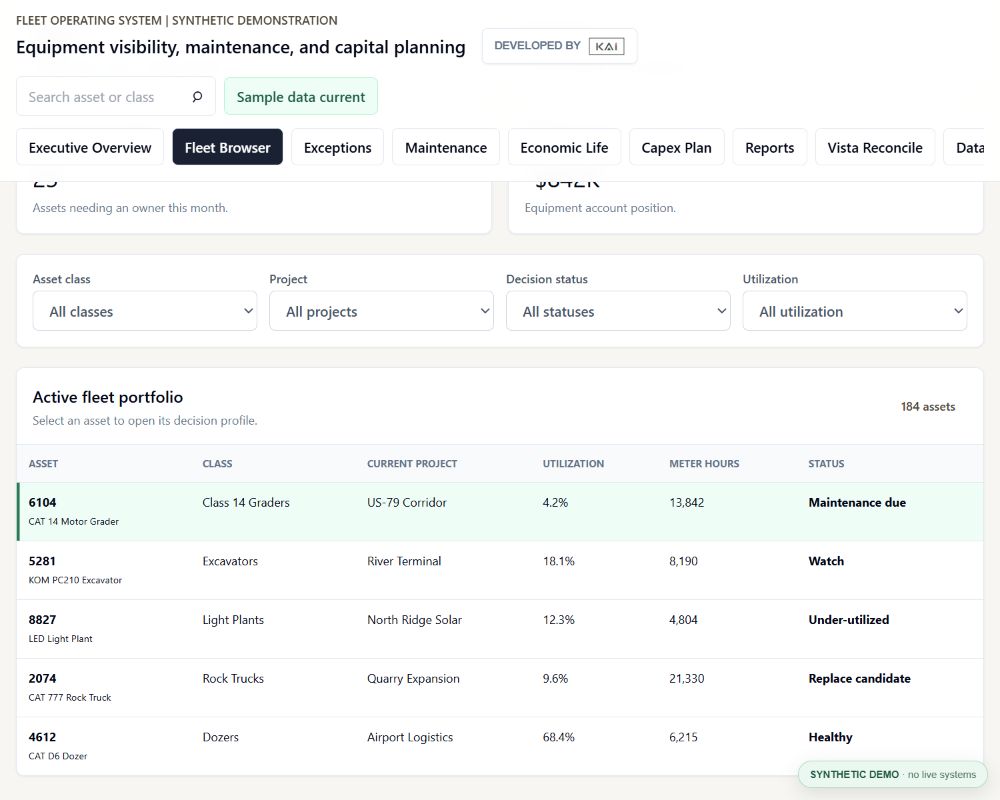This screenshot has width=1000, height=800.
Task: Click the Dozers class cell
Action: coord(221,737)
